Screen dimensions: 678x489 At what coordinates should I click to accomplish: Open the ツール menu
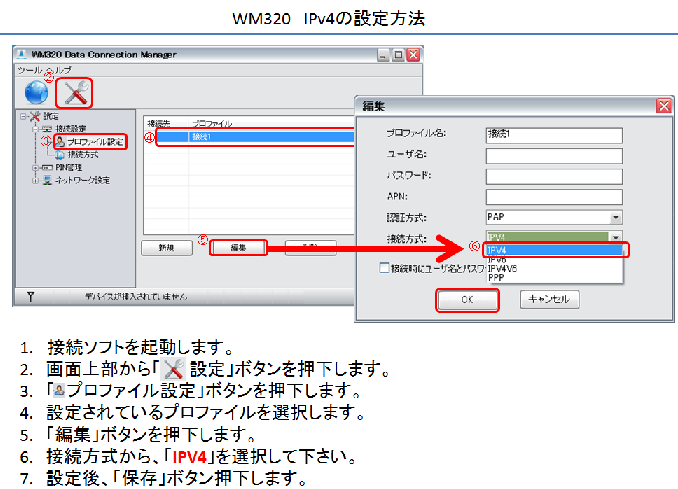(x=29, y=70)
